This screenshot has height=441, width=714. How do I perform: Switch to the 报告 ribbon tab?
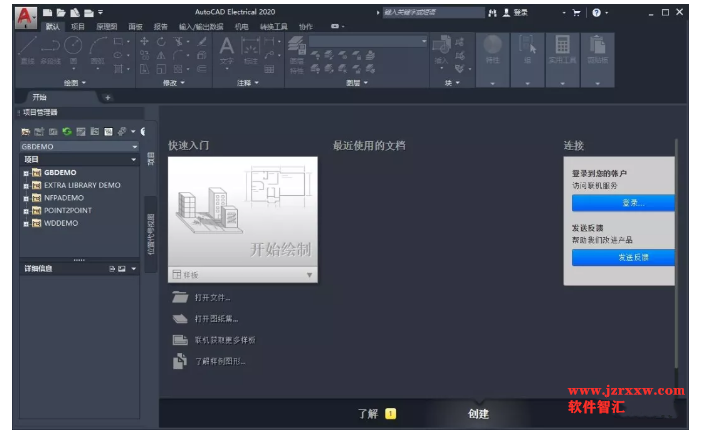pos(160,27)
